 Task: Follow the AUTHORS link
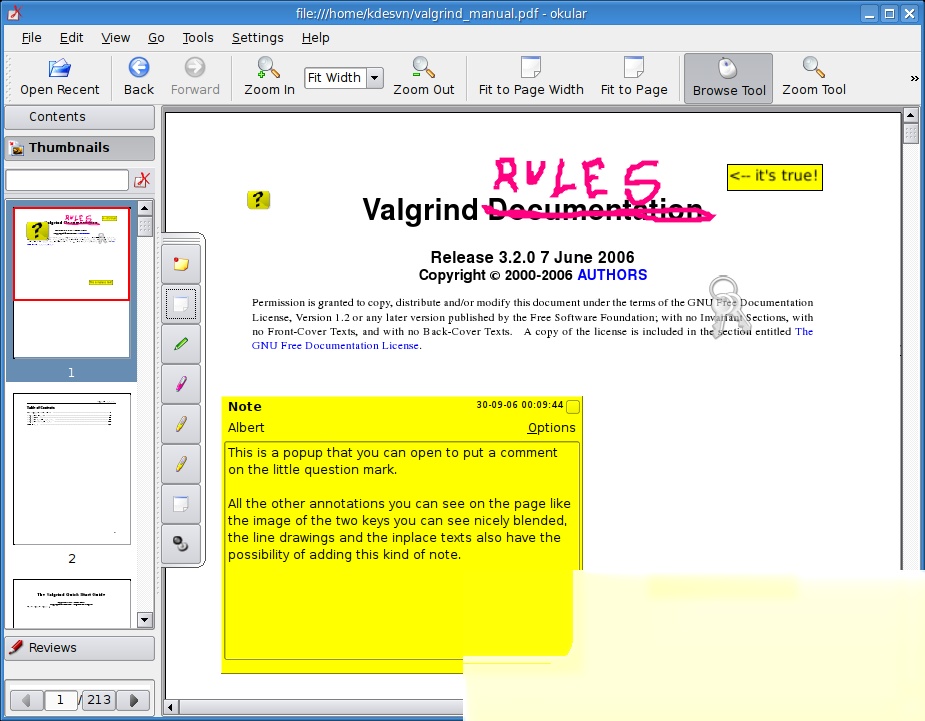[x=612, y=275]
